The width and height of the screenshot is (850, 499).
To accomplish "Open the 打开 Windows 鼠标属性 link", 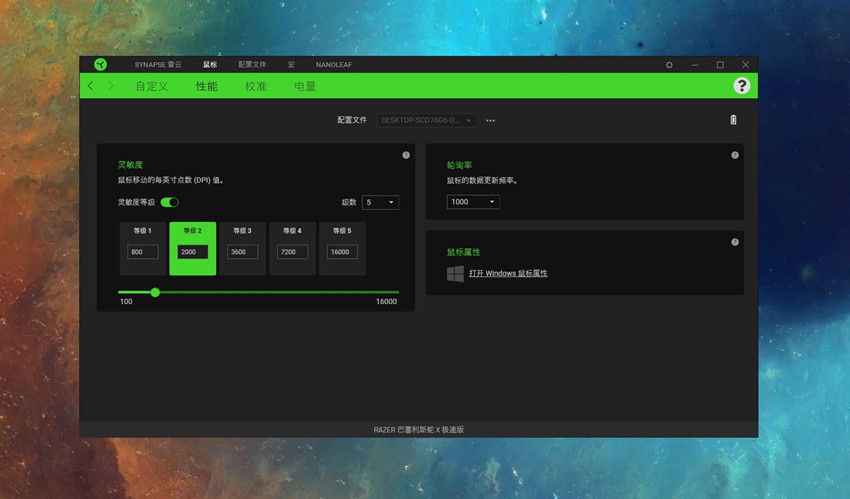I will 508,273.
